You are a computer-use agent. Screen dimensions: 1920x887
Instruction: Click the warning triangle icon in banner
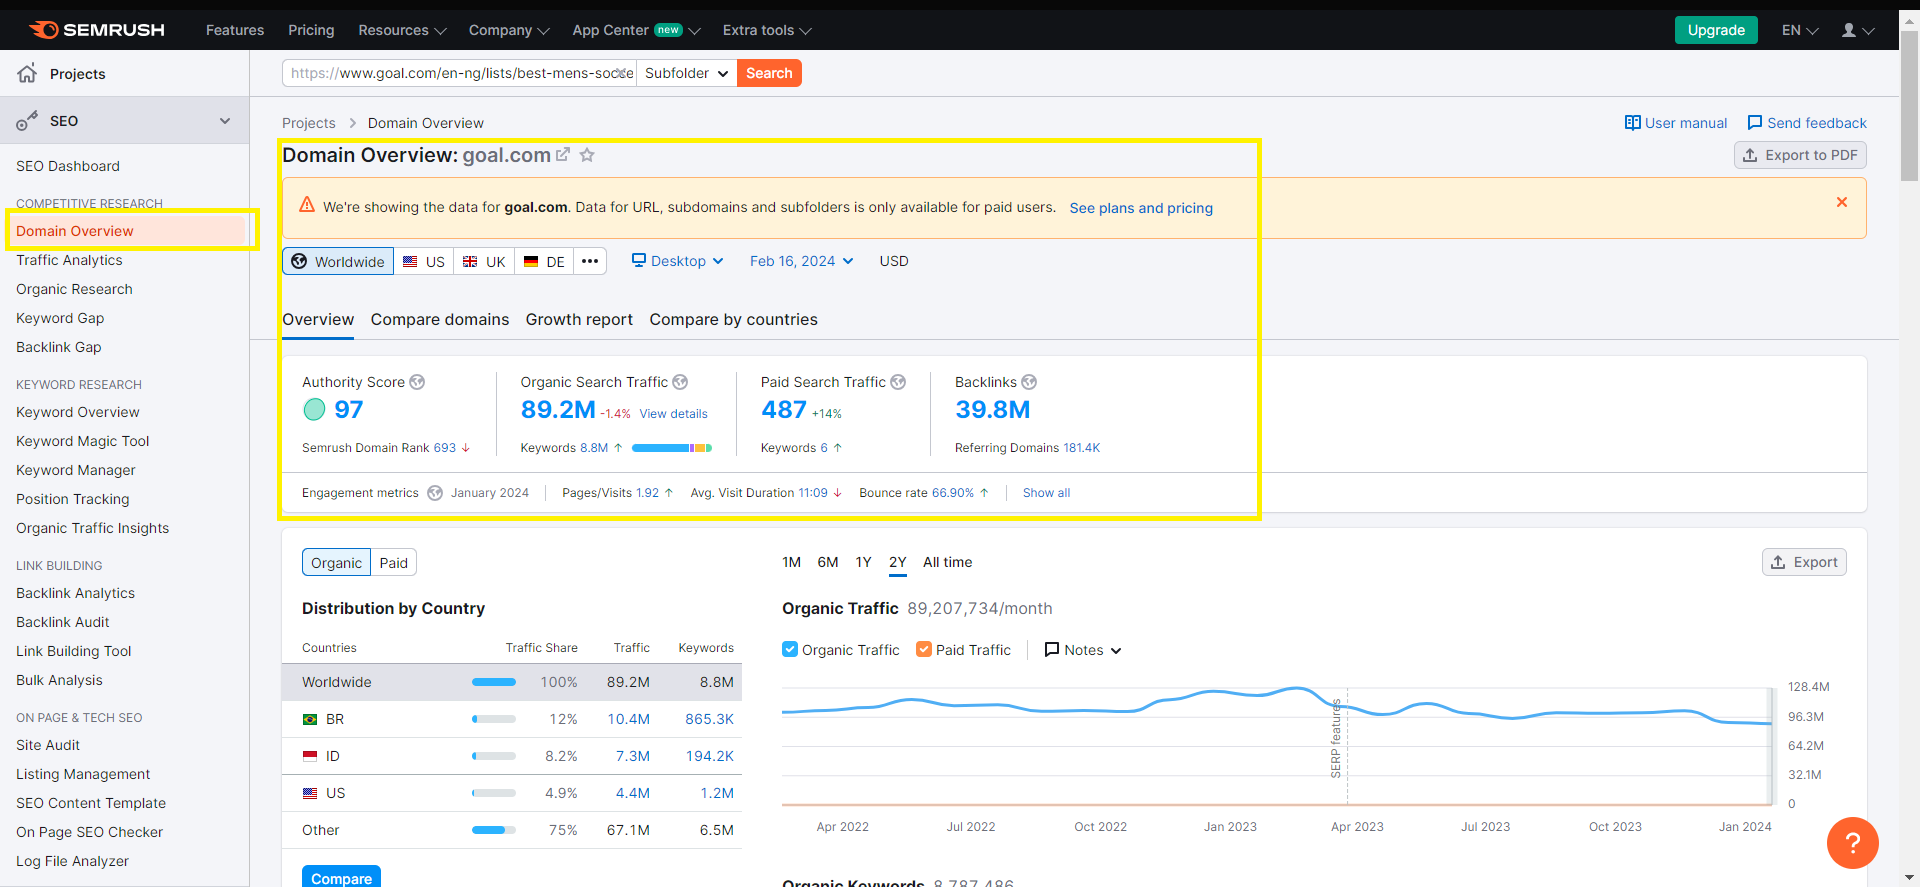pyautogui.click(x=307, y=204)
